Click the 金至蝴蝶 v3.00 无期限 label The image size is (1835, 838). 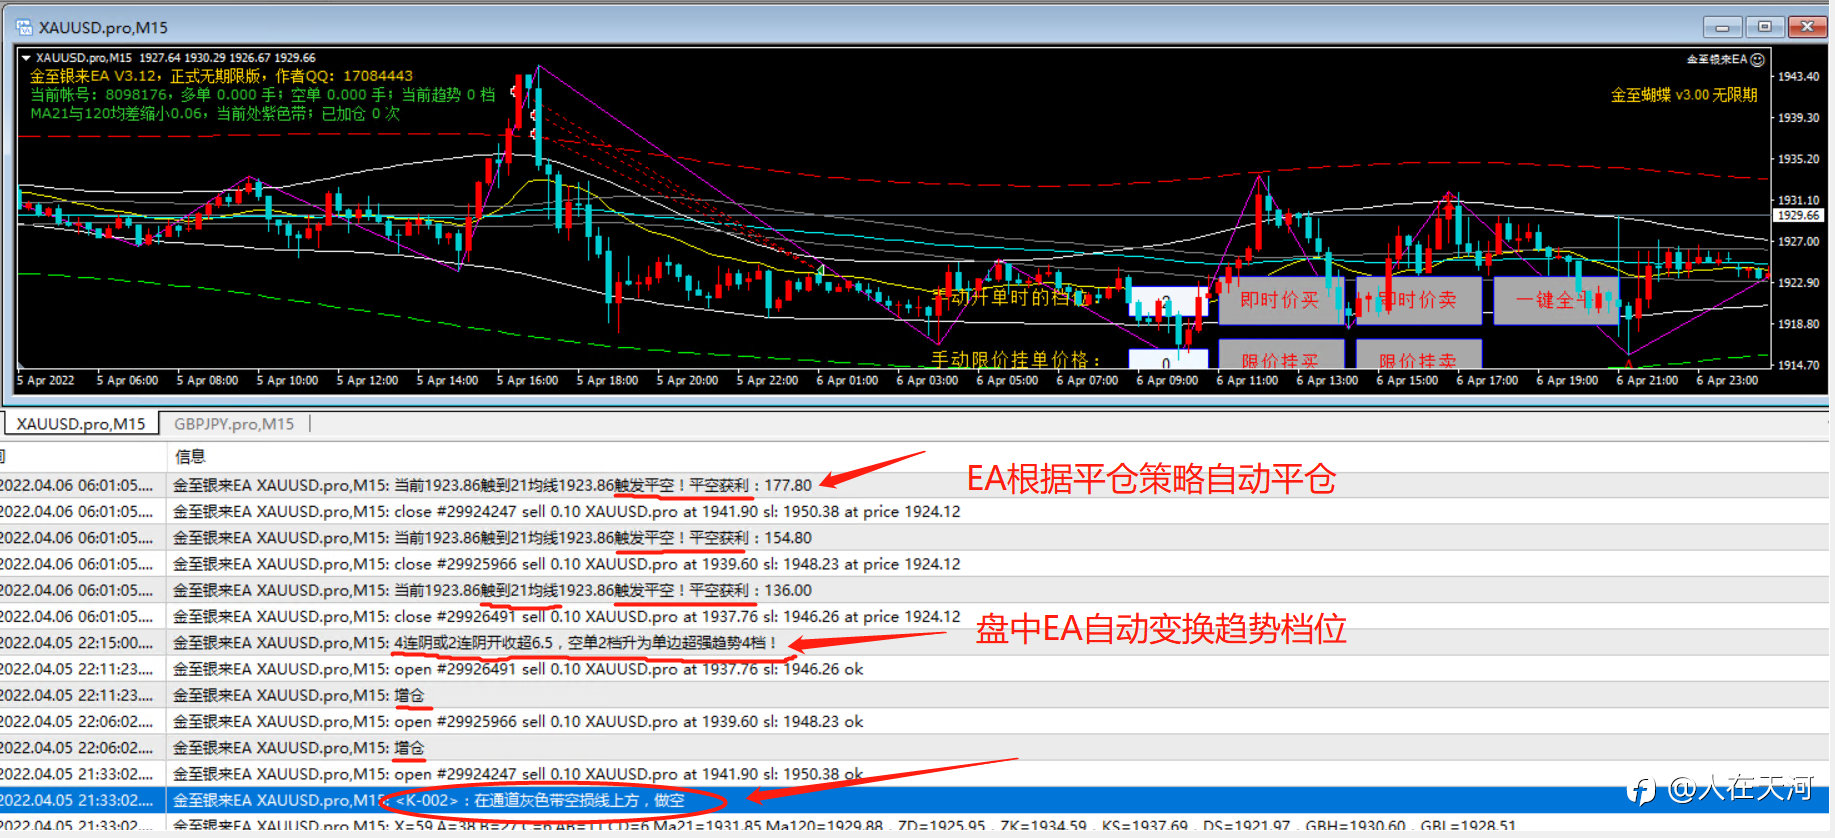(1684, 95)
